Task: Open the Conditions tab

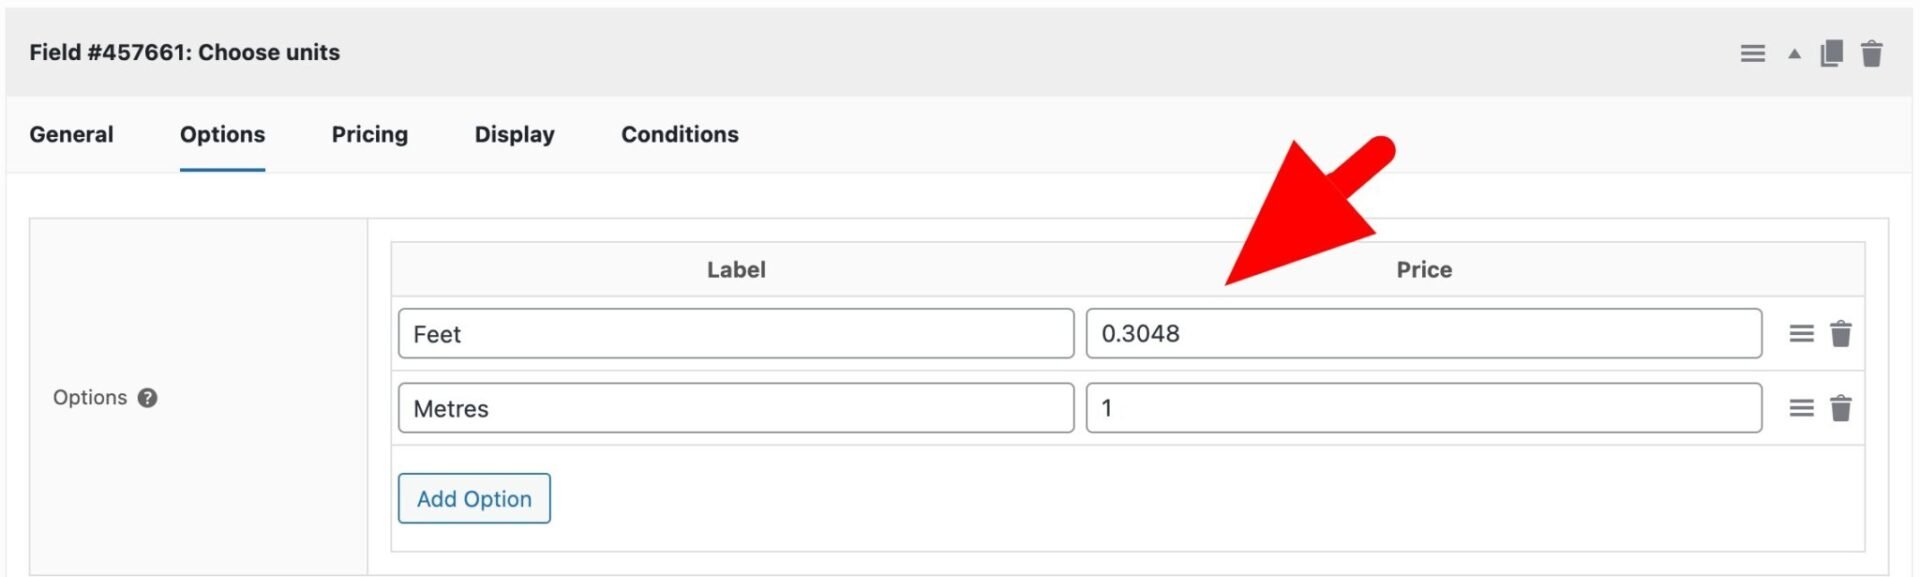Action: (679, 134)
